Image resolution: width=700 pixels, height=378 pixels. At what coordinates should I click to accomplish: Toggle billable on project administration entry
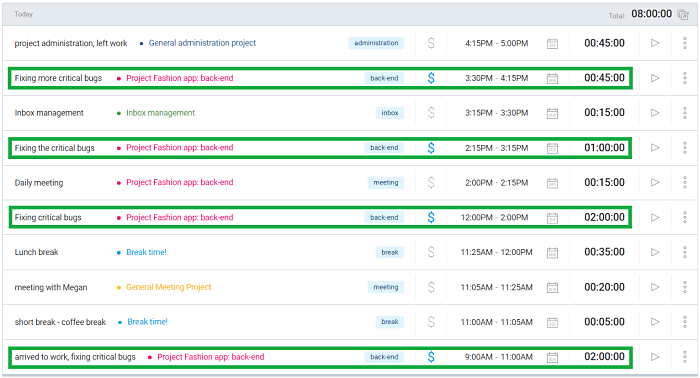(431, 43)
